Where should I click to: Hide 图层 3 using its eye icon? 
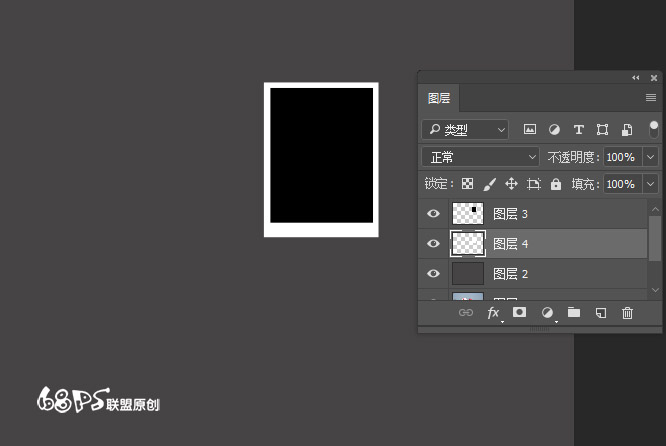[434, 214]
